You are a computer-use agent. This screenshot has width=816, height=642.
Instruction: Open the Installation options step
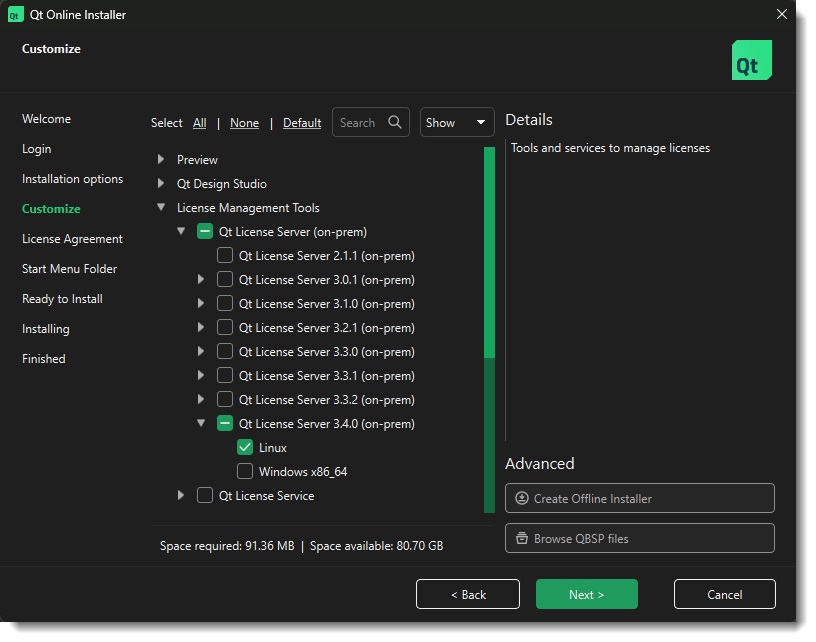click(x=72, y=178)
